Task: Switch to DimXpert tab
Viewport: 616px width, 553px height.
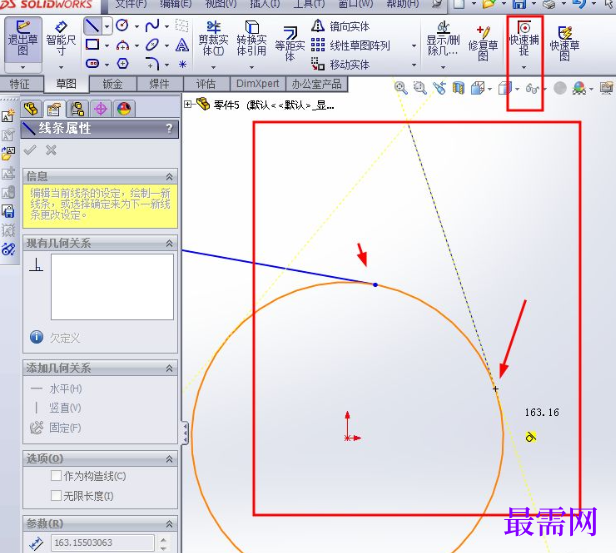Action: click(x=257, y=84)
